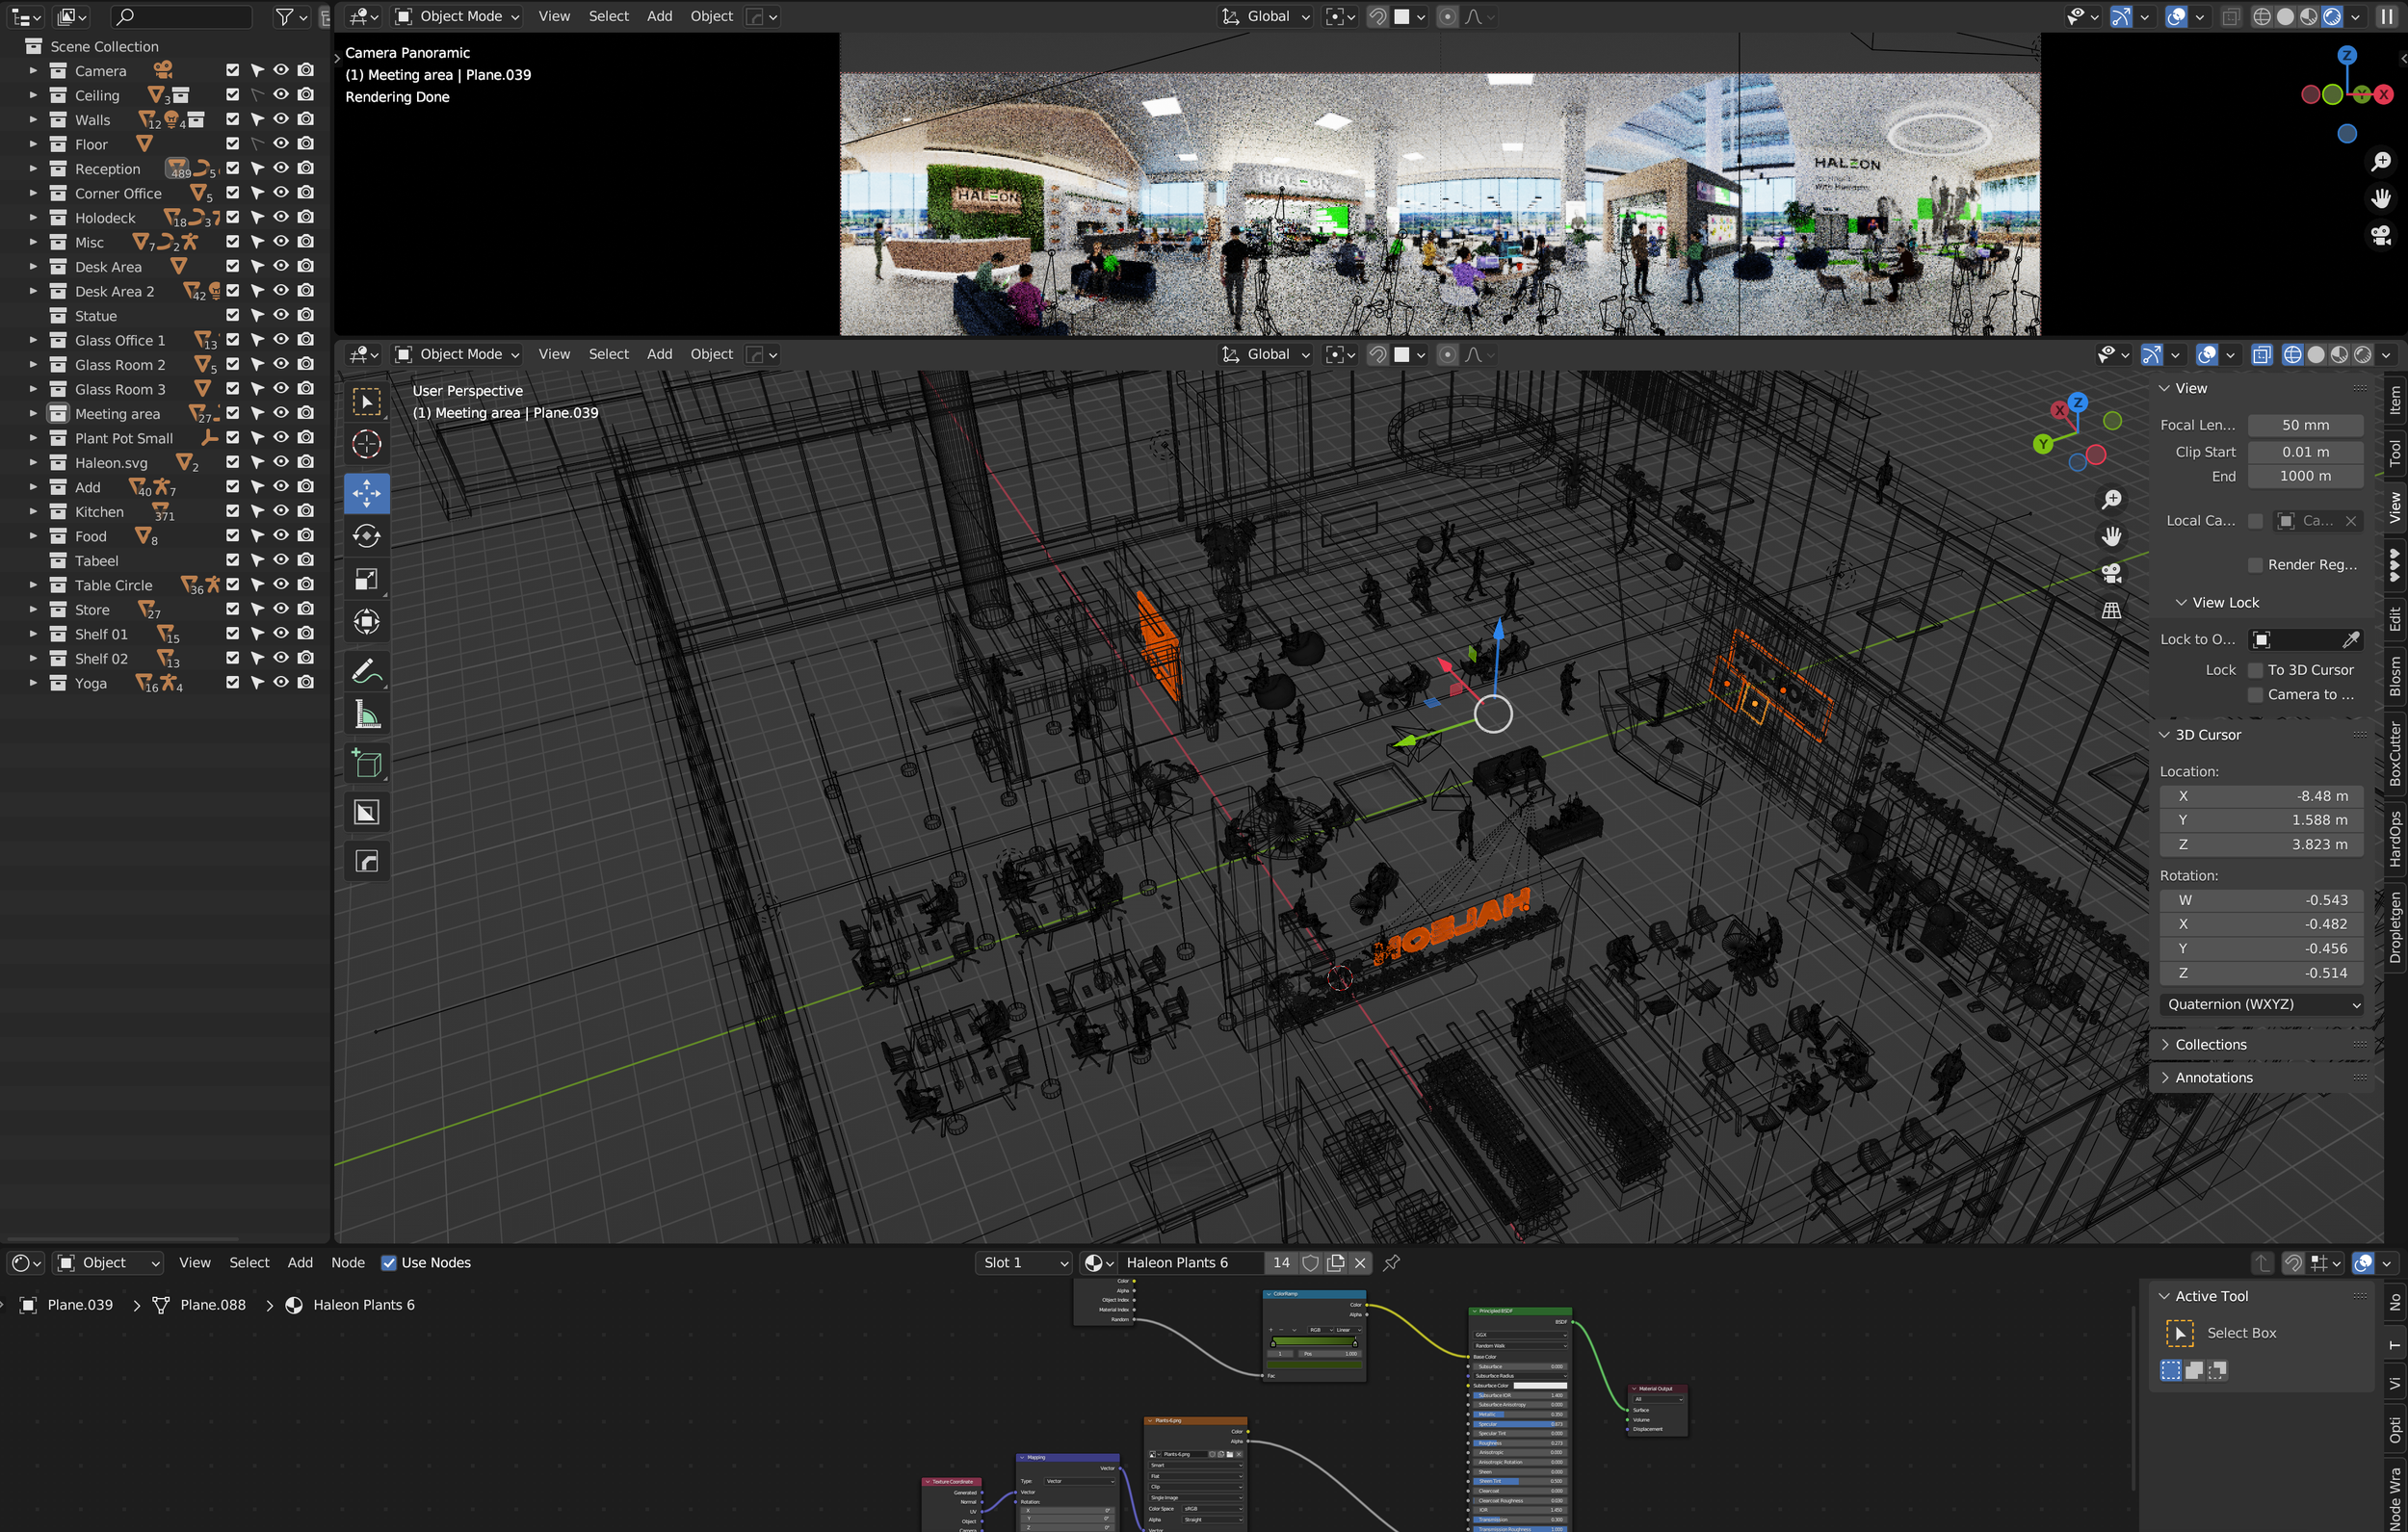Select the Scale tool in the toolbar
The width and height of the screenshot is (2408, 1532).
click(x=366, y=580)
